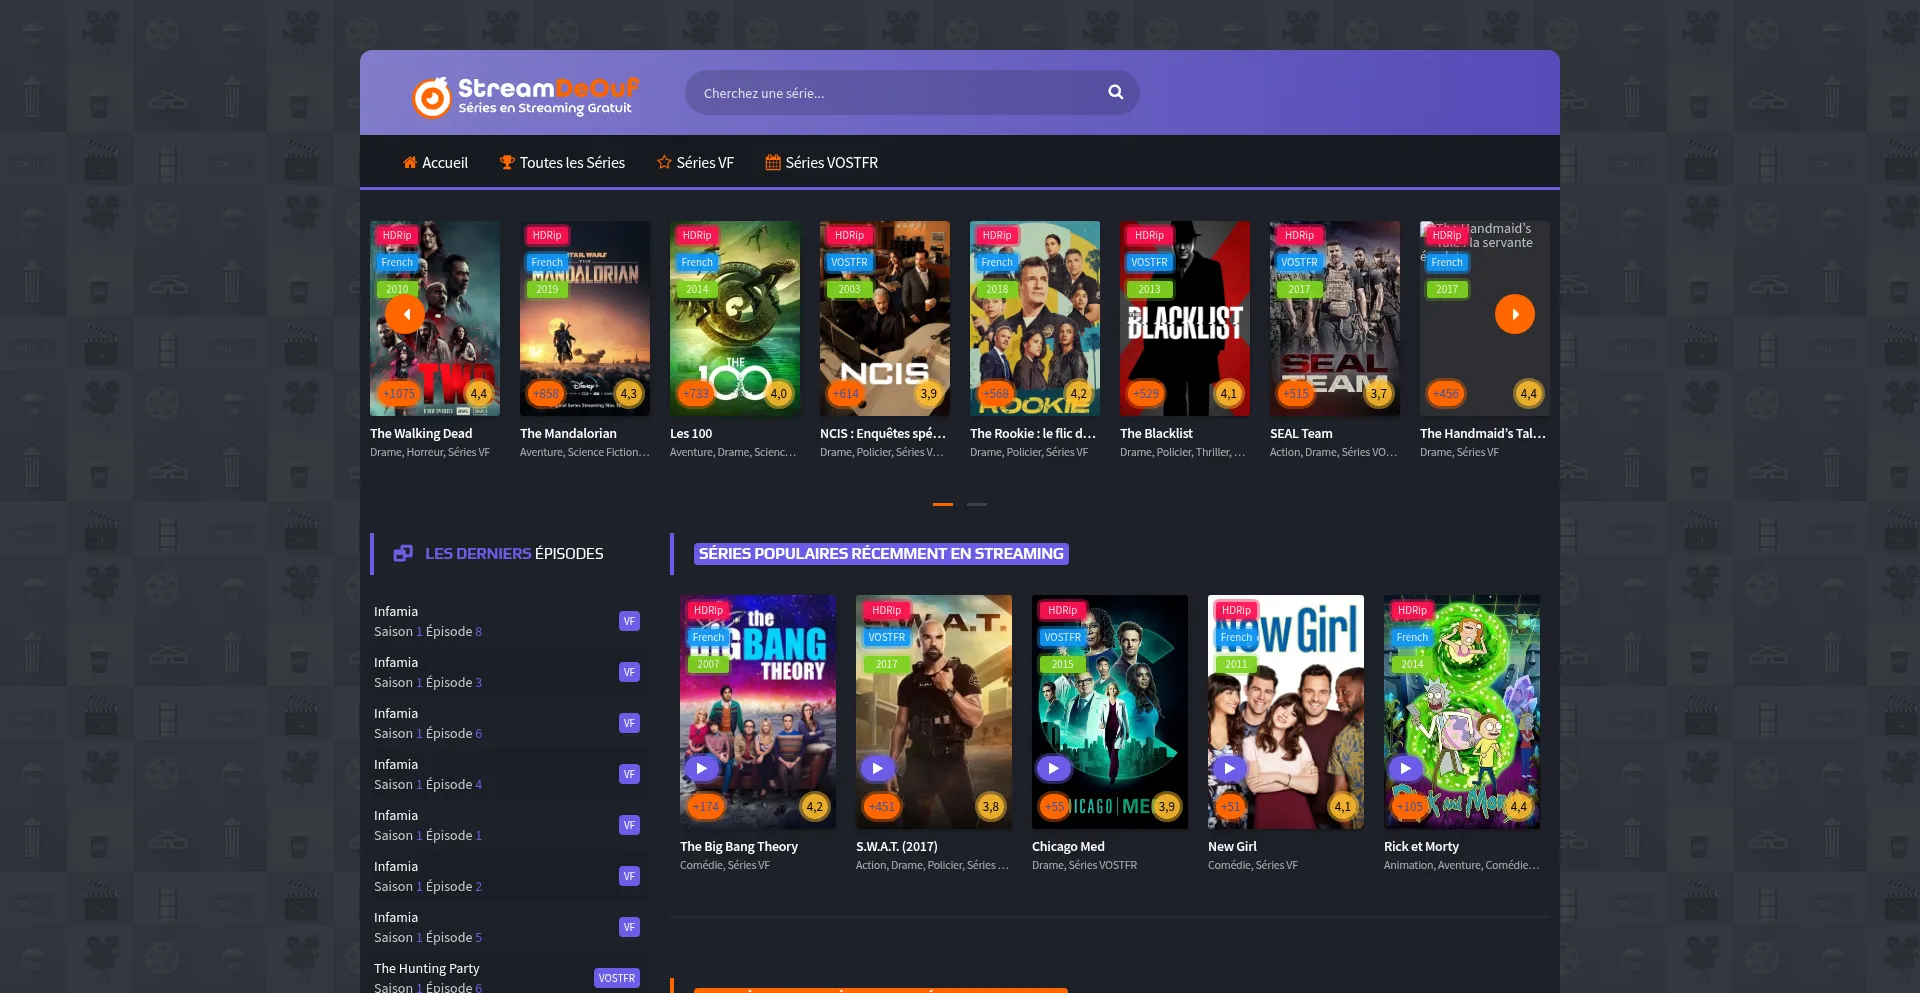Click the 3,7 rating on SEAL Team
The height and width of the screenshot is (993, 1920).
(x=1379, y=393)
